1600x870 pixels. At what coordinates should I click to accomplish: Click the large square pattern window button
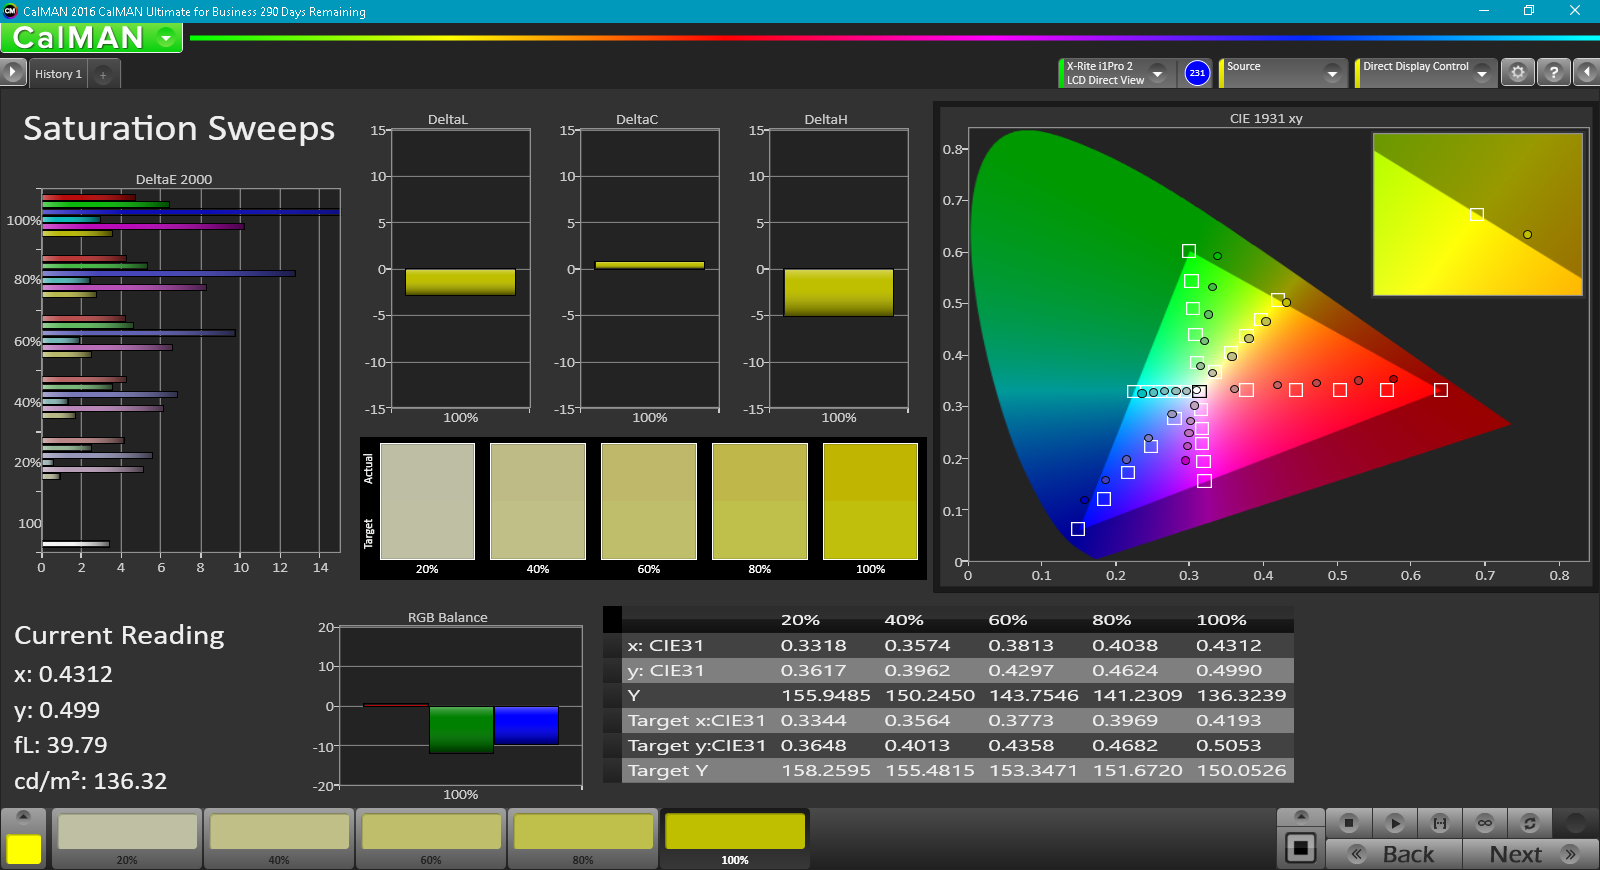tap(1300, 848)
